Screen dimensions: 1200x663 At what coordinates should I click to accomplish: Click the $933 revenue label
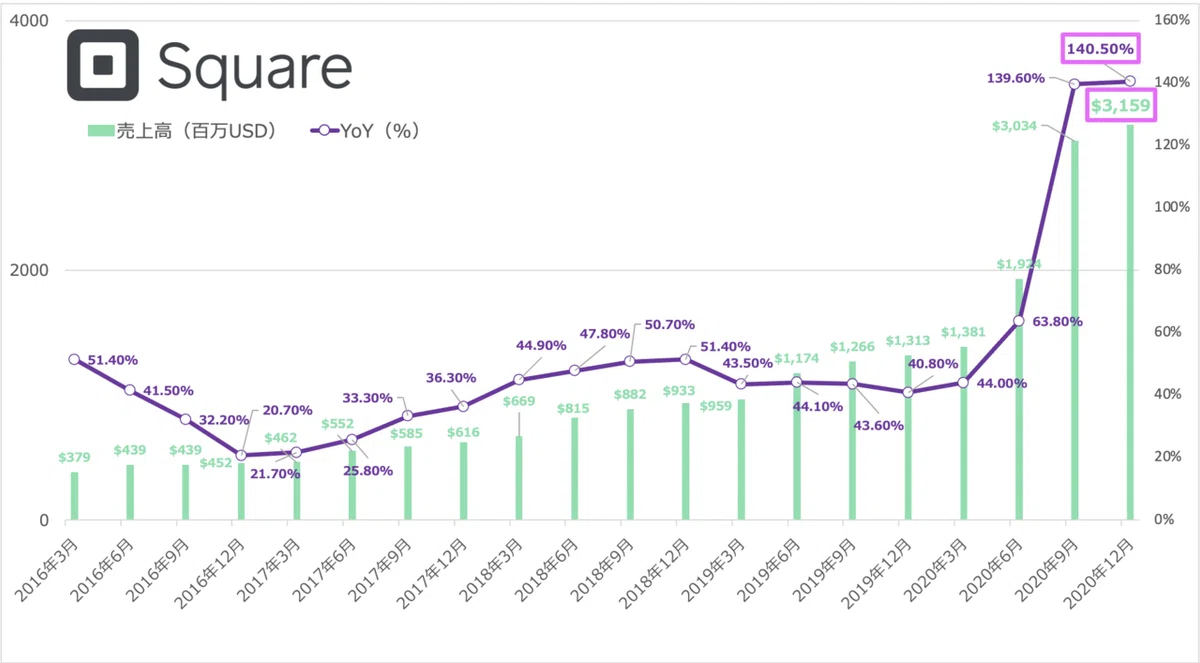[680, 390]
